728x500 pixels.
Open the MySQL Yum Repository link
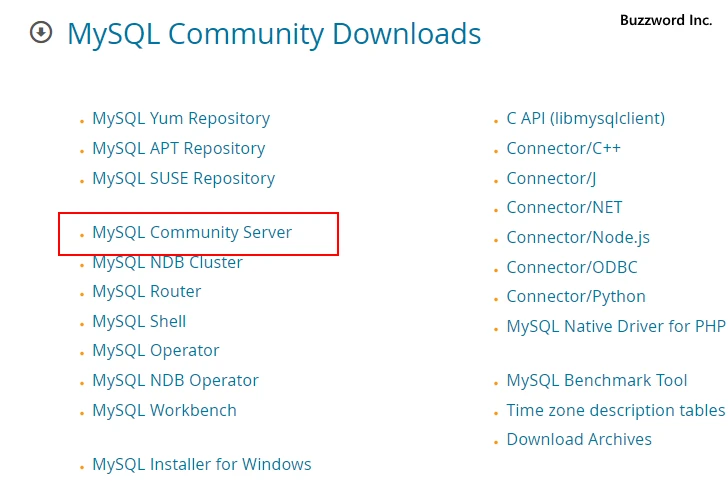(181, 118)
